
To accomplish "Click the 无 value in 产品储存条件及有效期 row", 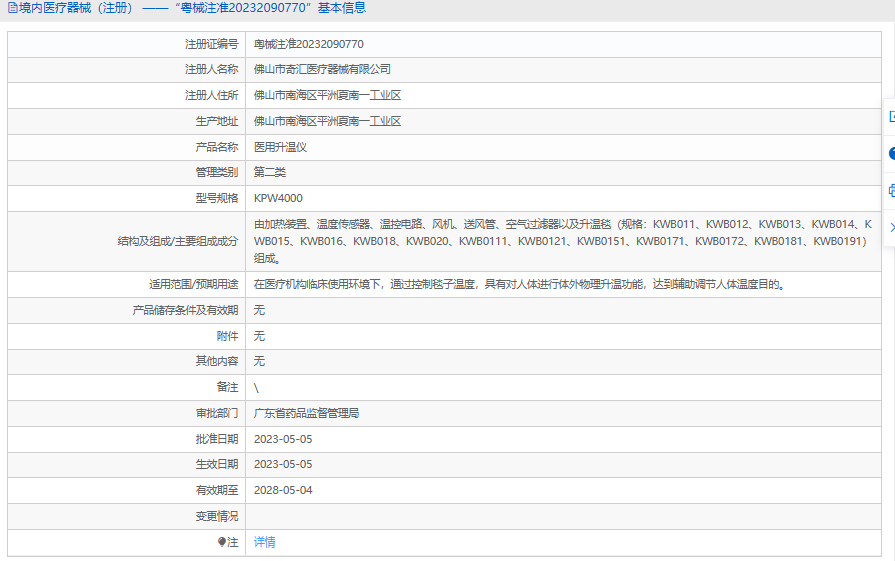I will pyautogui.click(x=259, y=310).
